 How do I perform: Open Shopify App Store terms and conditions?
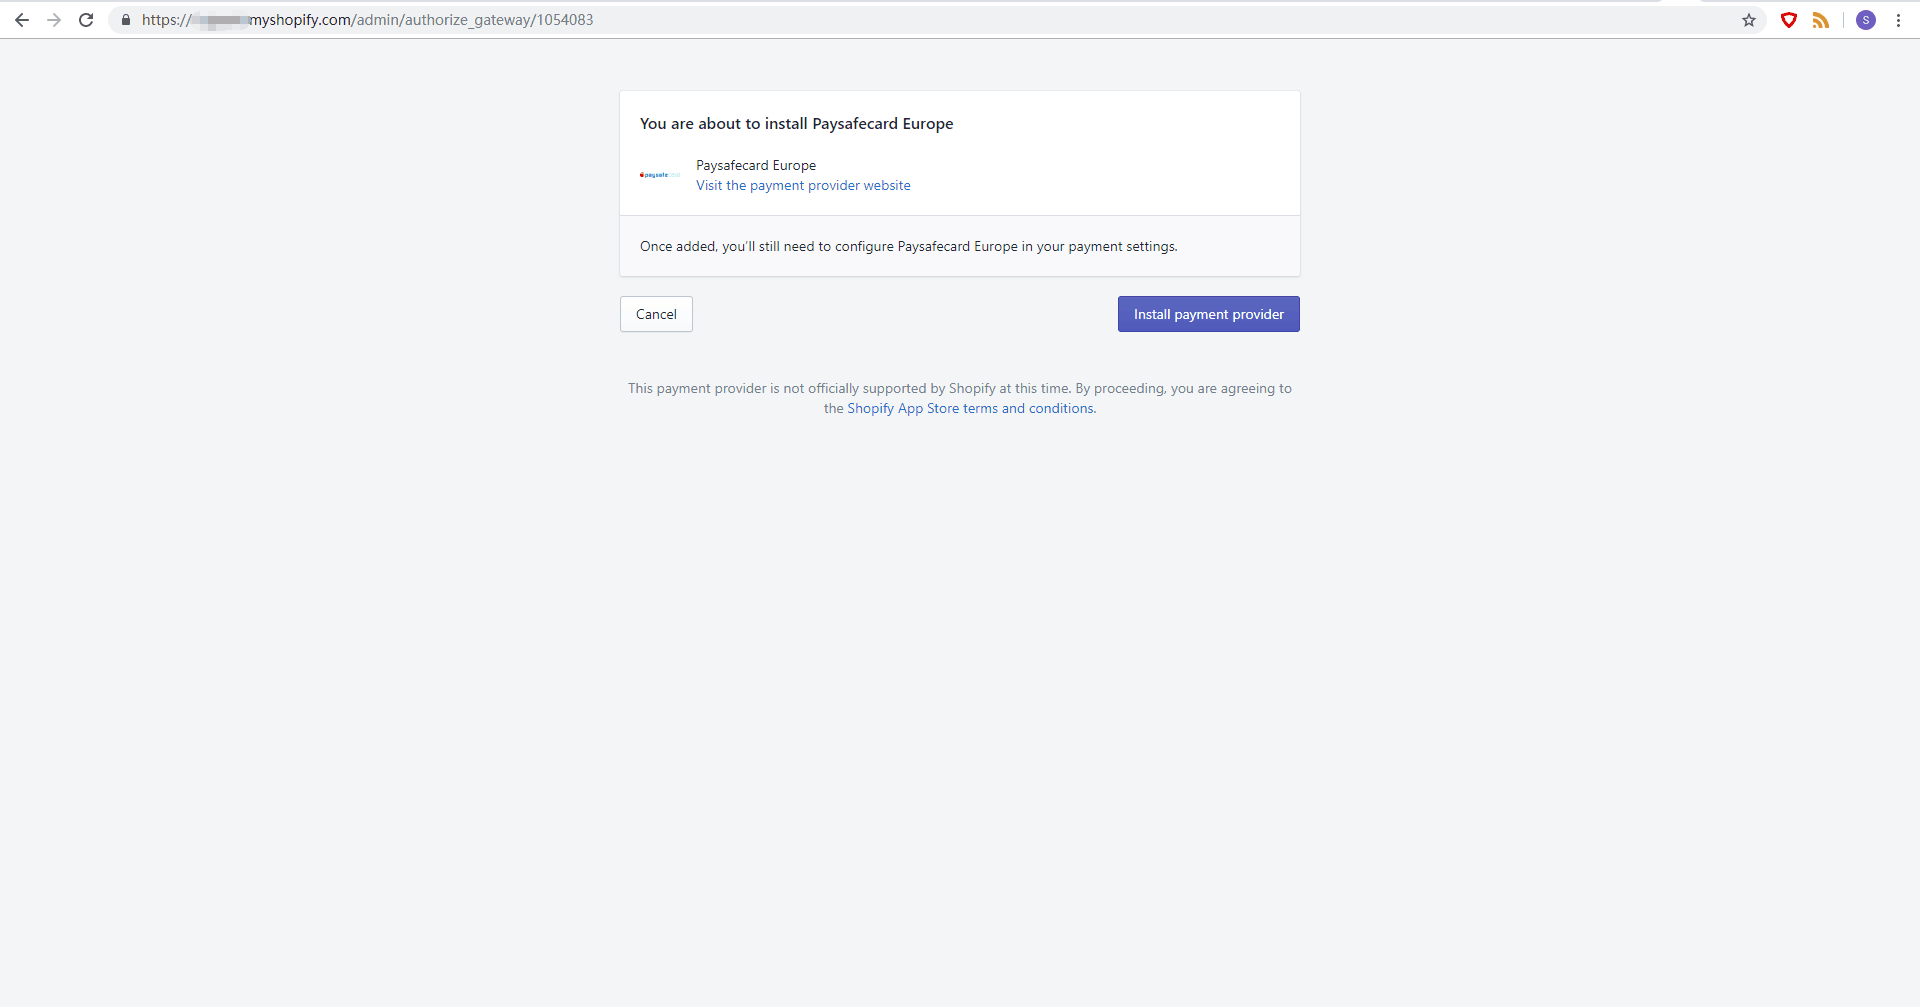[970, 408]
